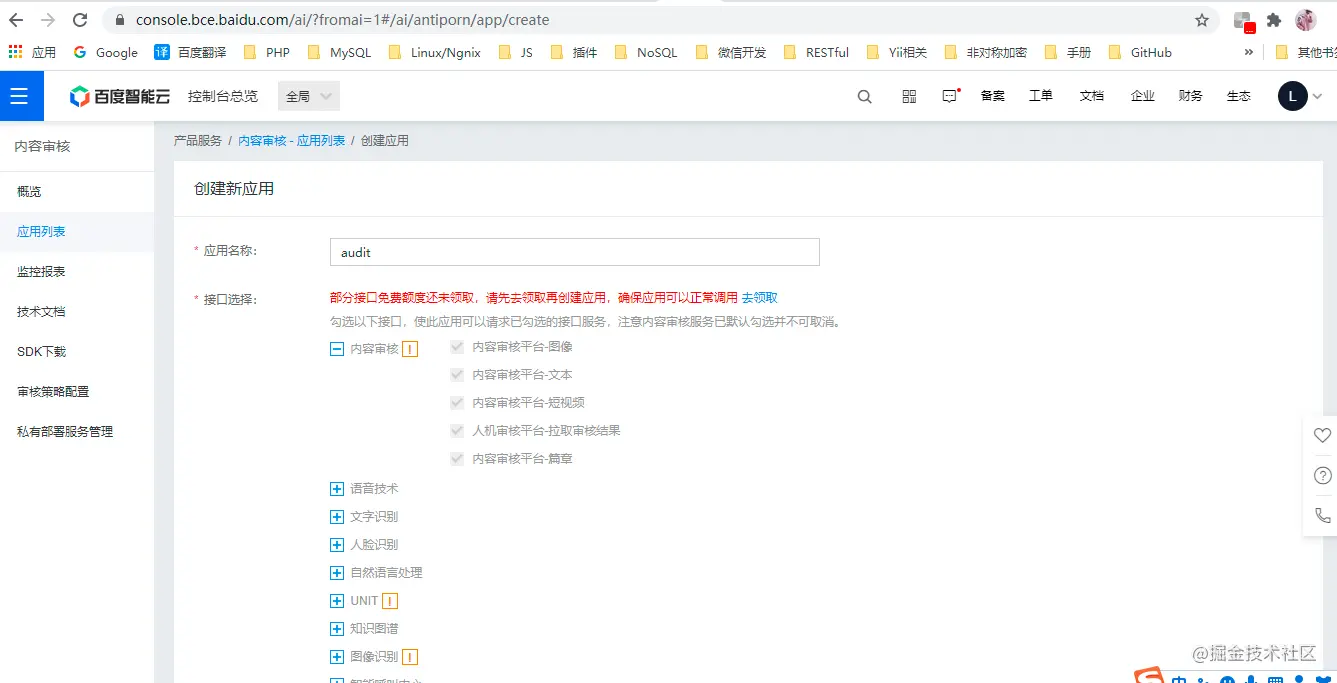
Task: Expand the 知识图谱 group
Action: pyautogui.click(x=337, y=629)
